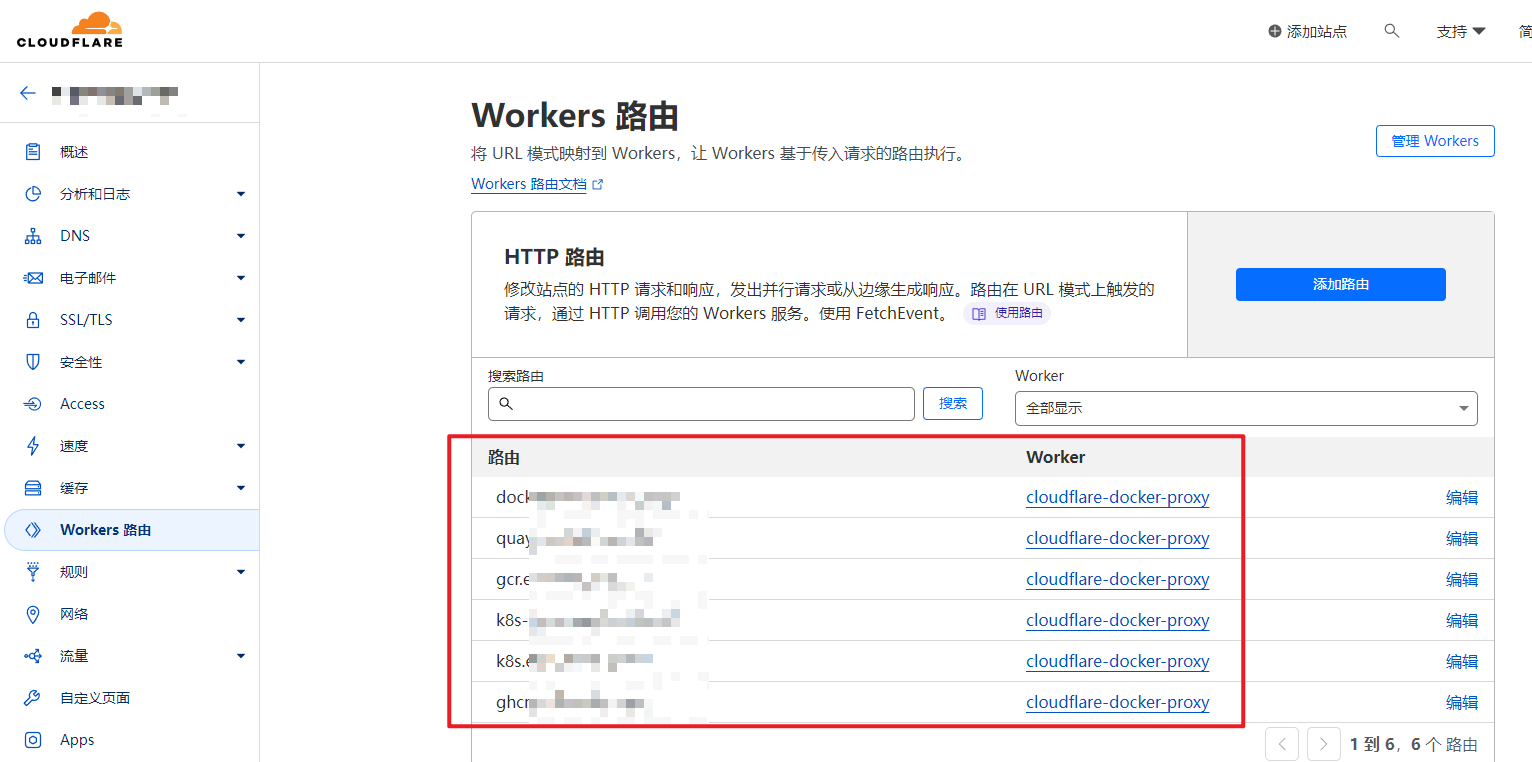The image size is (1532, 762).
Task: Click the search magnifier in the top bar
Action: pos(1391,31)
